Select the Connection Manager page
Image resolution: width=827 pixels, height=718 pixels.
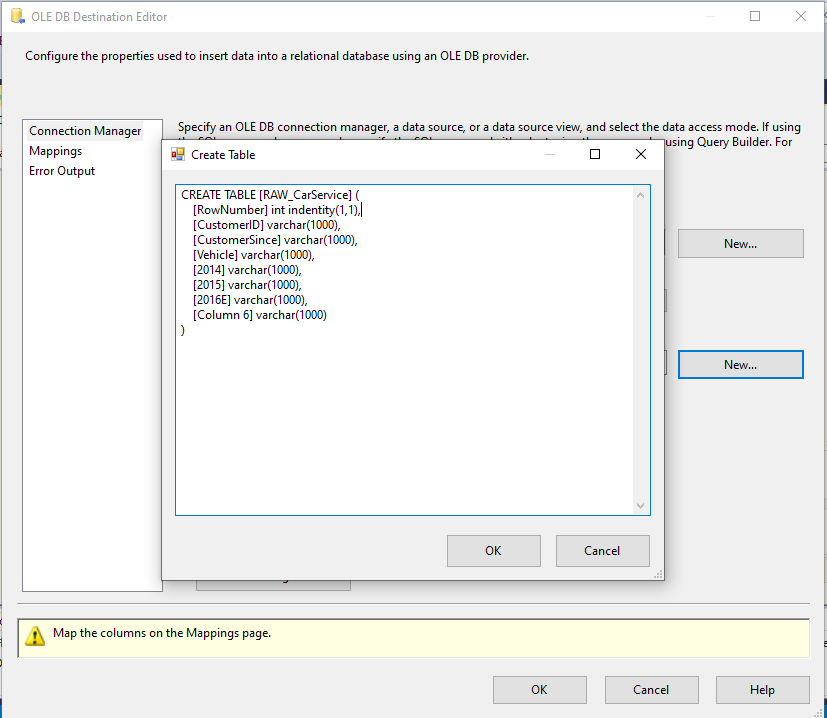click(x=85, y=131)
